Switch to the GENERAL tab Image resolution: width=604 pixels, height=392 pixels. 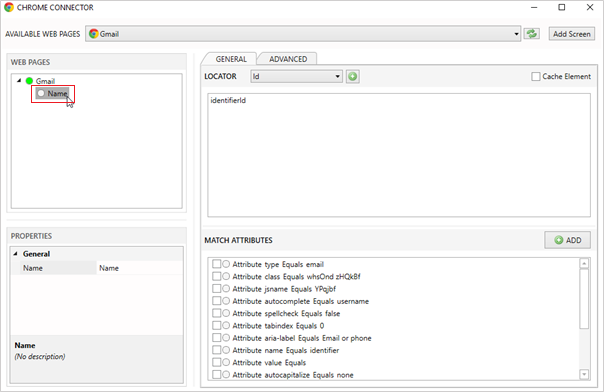tap(231, 59)
